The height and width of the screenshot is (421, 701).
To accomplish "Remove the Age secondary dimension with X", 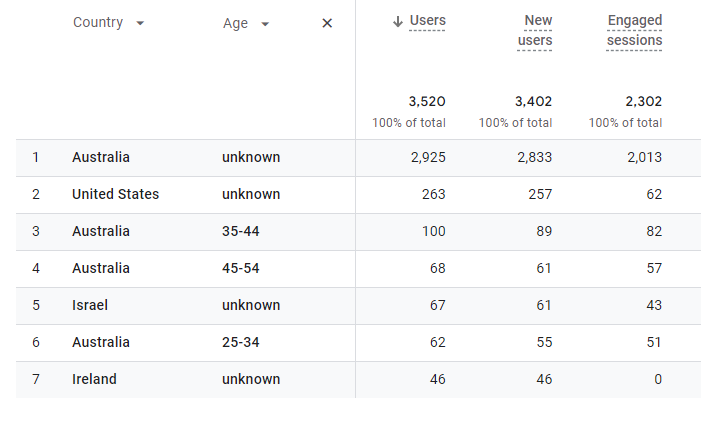I will click(x=327, y=23).
